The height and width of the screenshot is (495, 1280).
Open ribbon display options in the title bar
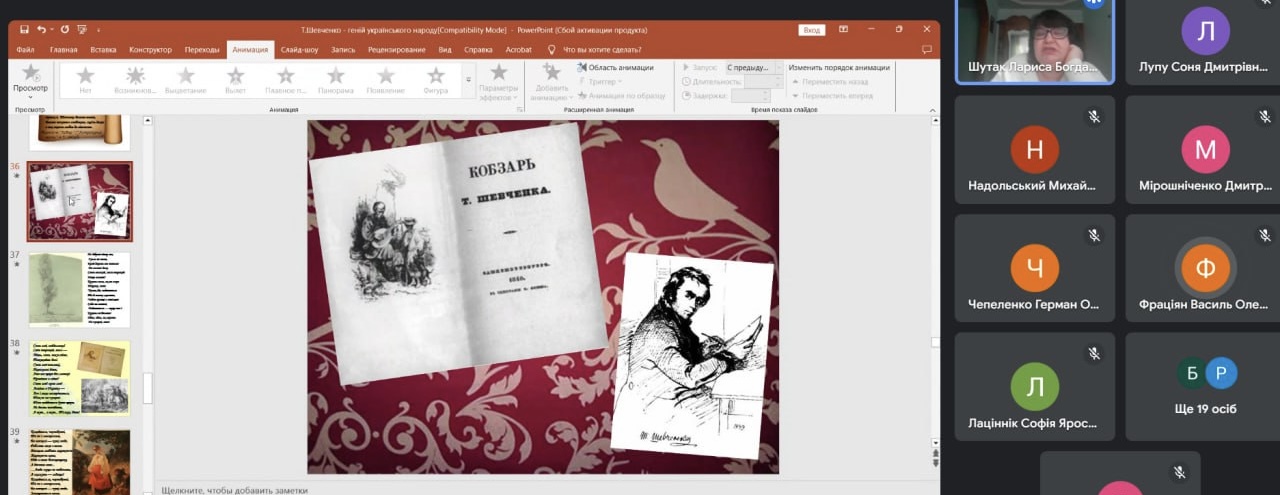click(x=843, y=30)
